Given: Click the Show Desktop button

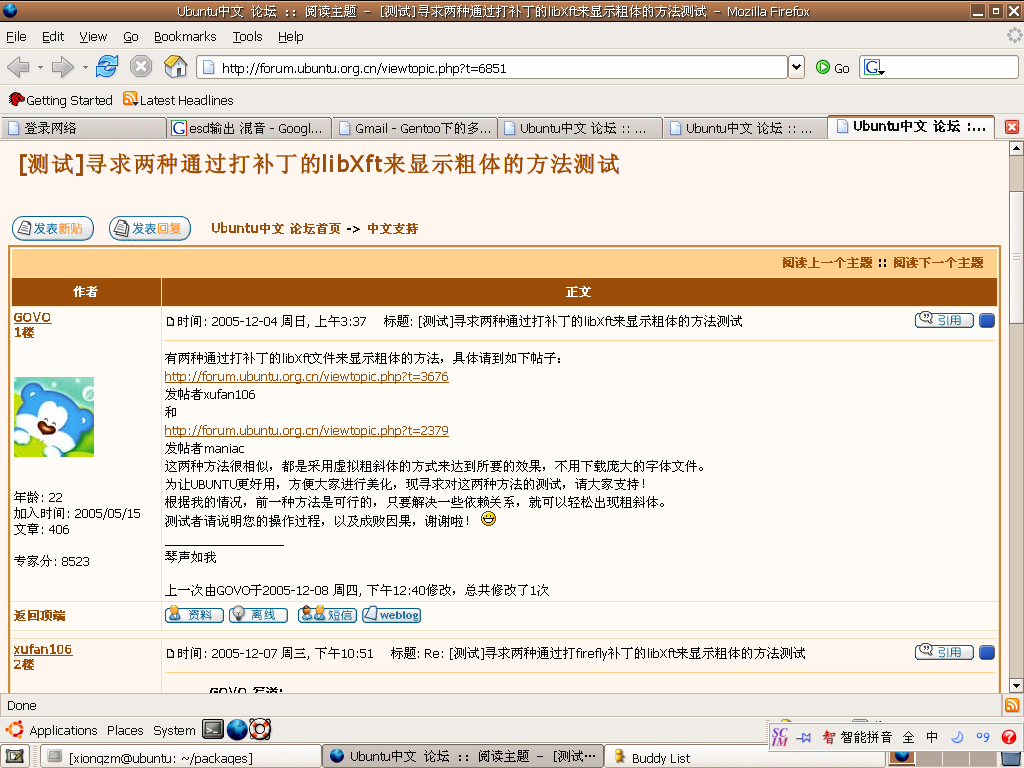Looking at the screenshot, I should coord(15,756).
